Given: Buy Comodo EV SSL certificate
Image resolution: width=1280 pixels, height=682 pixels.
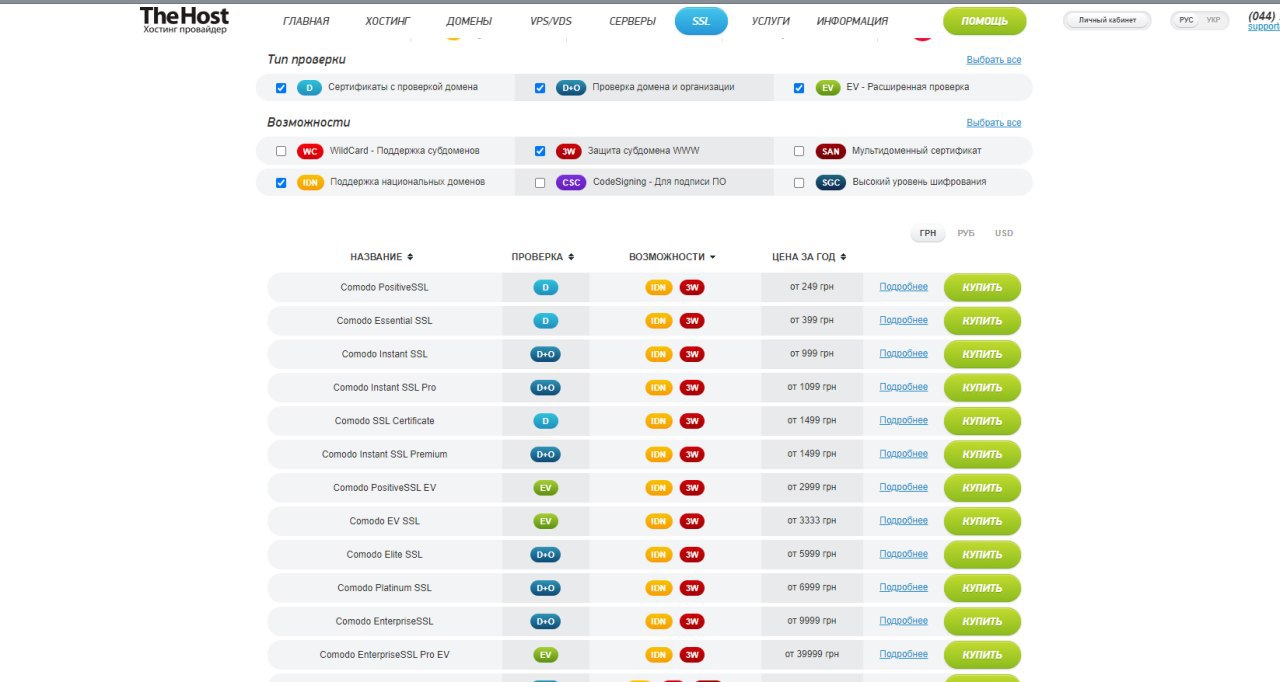Looking at the screenshot, I should [982, 521].
